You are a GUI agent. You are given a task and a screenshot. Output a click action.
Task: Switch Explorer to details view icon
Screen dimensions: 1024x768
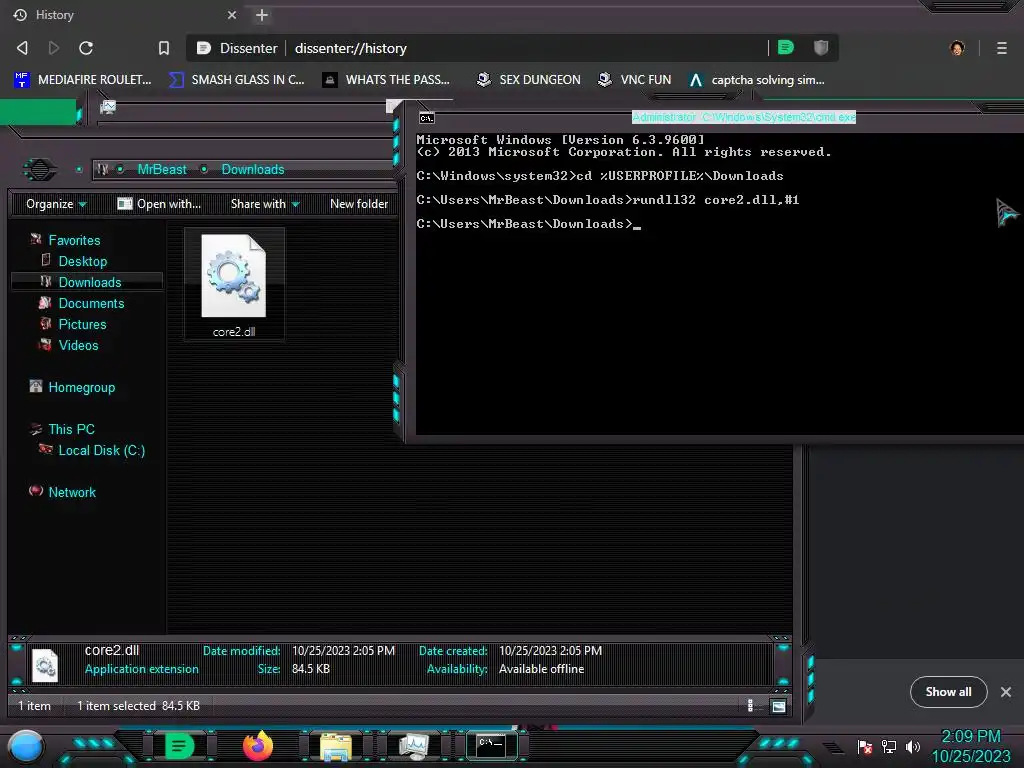750,705
